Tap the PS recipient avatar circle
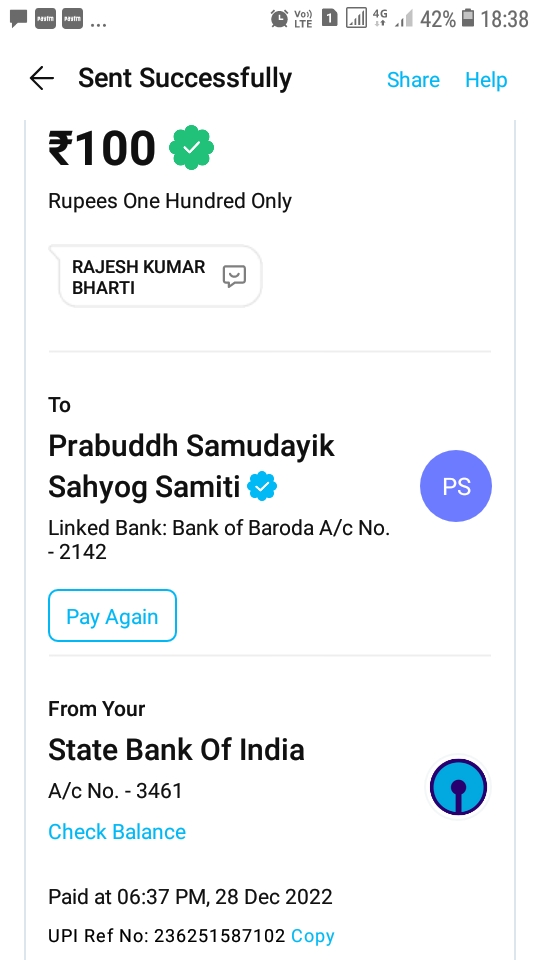The height and width of the screenshot is (960, 540). [x=456, y=486]
